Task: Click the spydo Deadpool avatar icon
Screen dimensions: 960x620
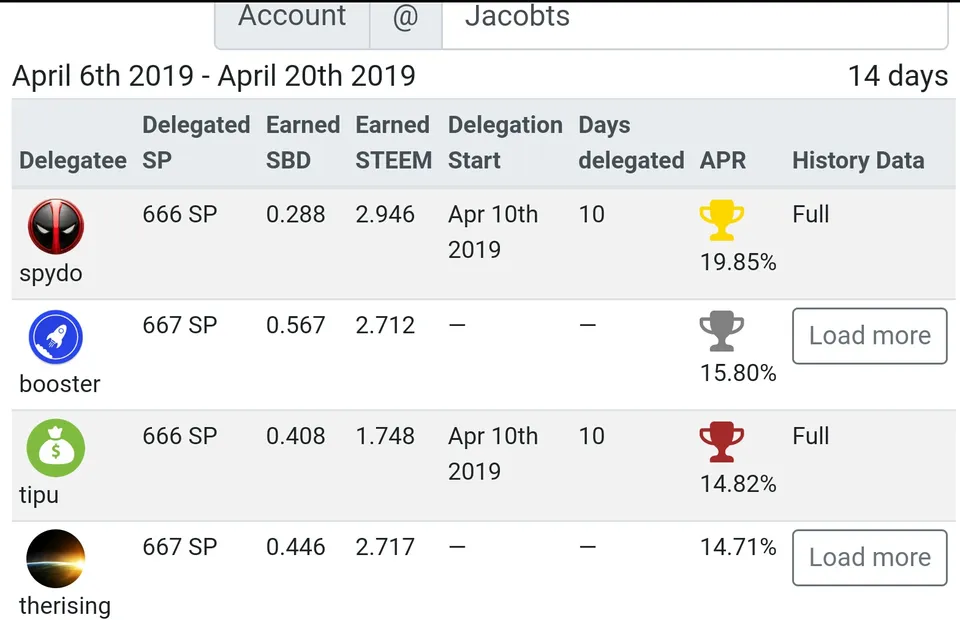Action: click(x=56, y=226)
